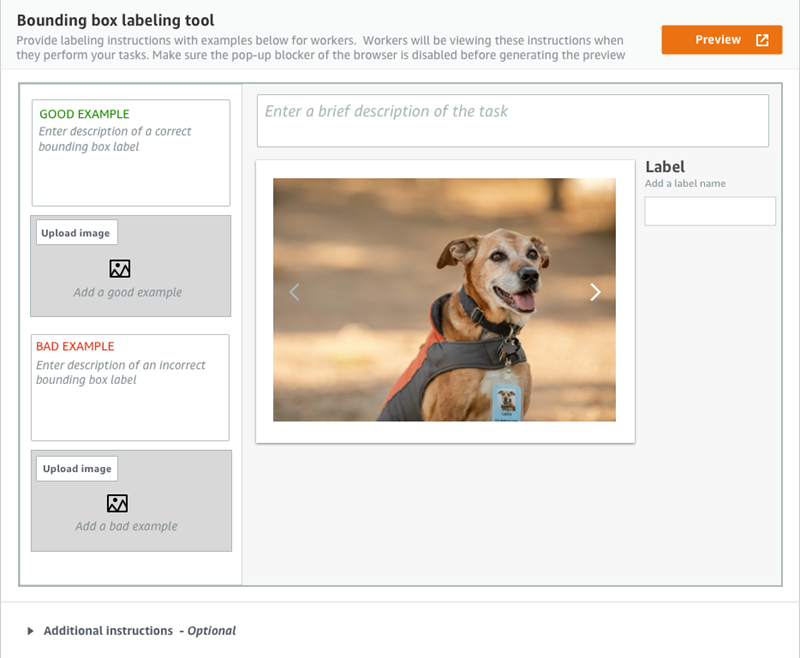
Task: Click the 'Label' section heading
Action: 665,167
